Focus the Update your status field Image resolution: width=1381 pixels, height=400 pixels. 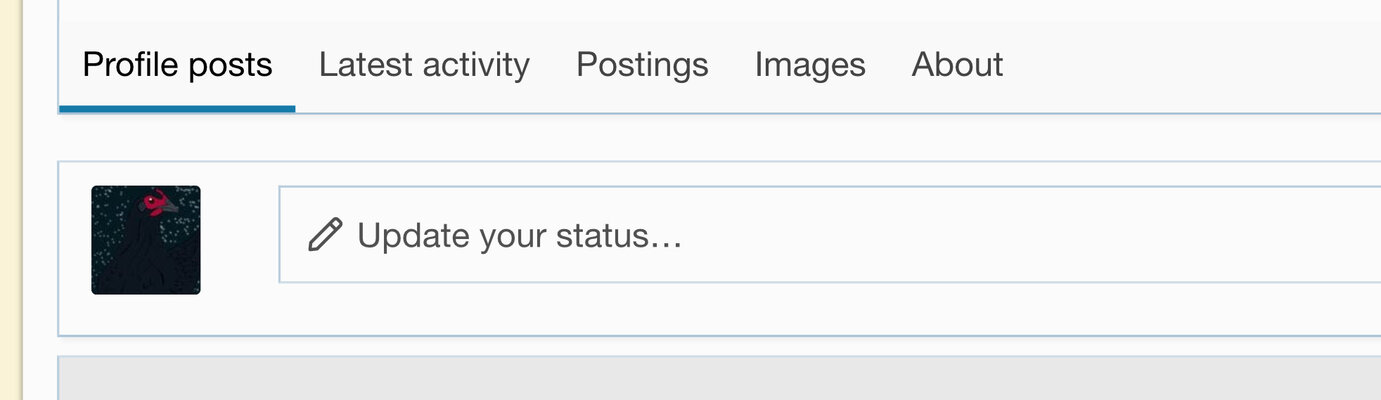point(830,235)
